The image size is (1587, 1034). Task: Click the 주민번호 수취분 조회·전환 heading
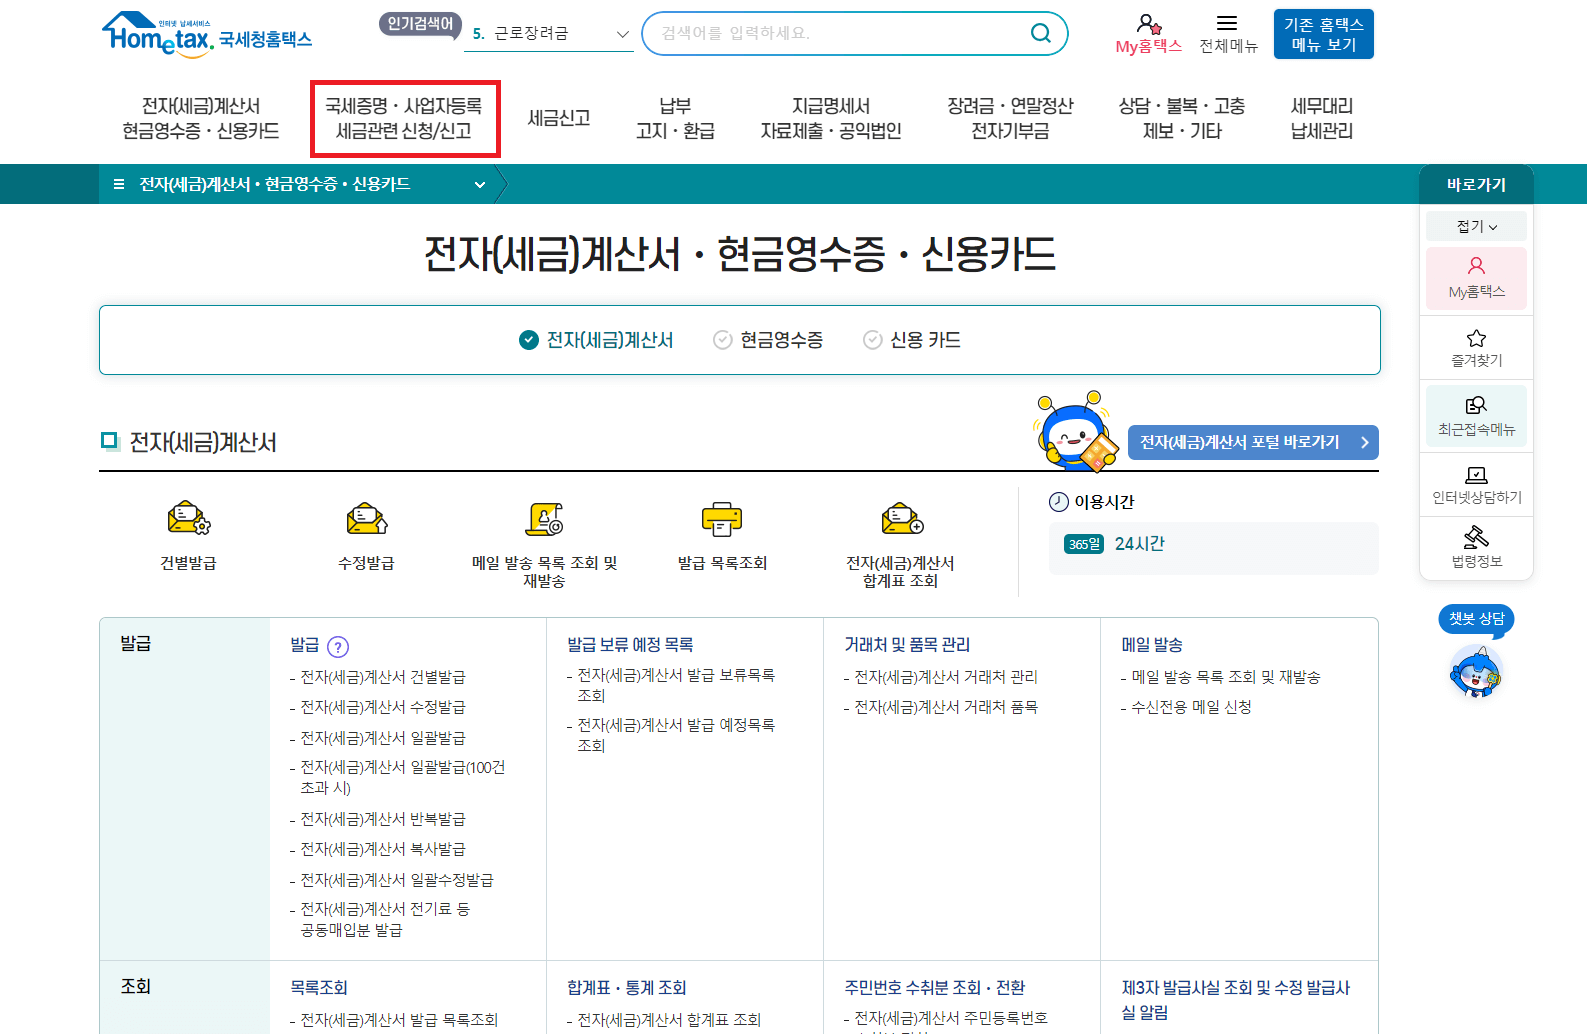(934, 988)
